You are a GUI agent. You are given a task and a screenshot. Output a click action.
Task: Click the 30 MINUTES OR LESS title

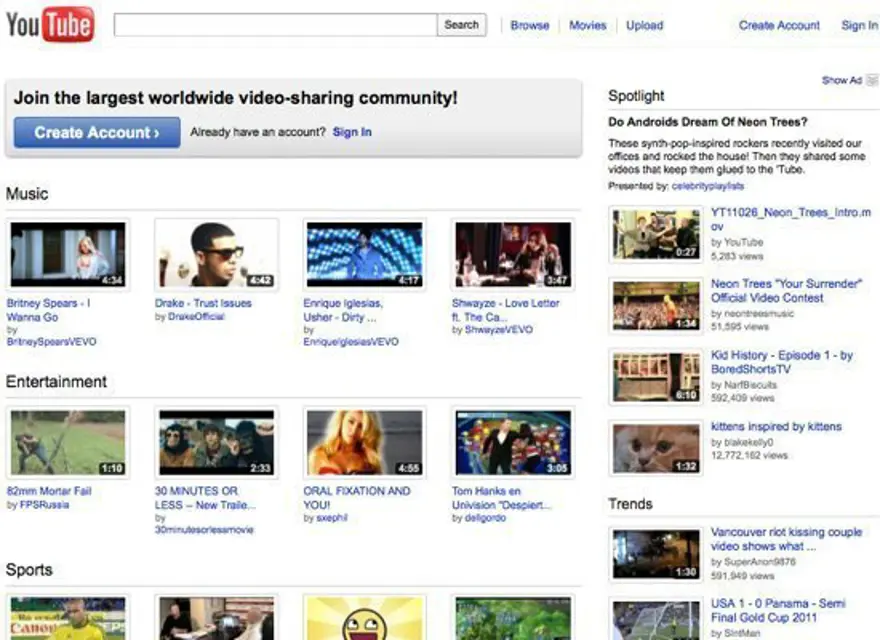coord(205,497)
